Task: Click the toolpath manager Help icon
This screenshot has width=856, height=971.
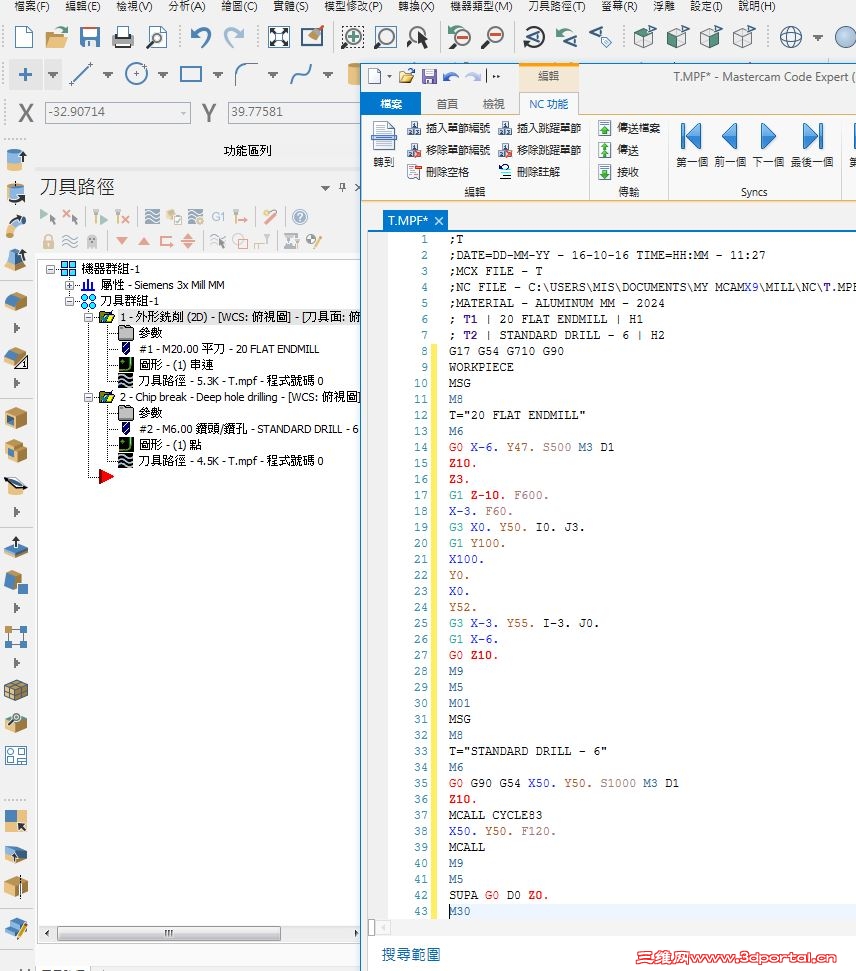Action: point(300,217)
